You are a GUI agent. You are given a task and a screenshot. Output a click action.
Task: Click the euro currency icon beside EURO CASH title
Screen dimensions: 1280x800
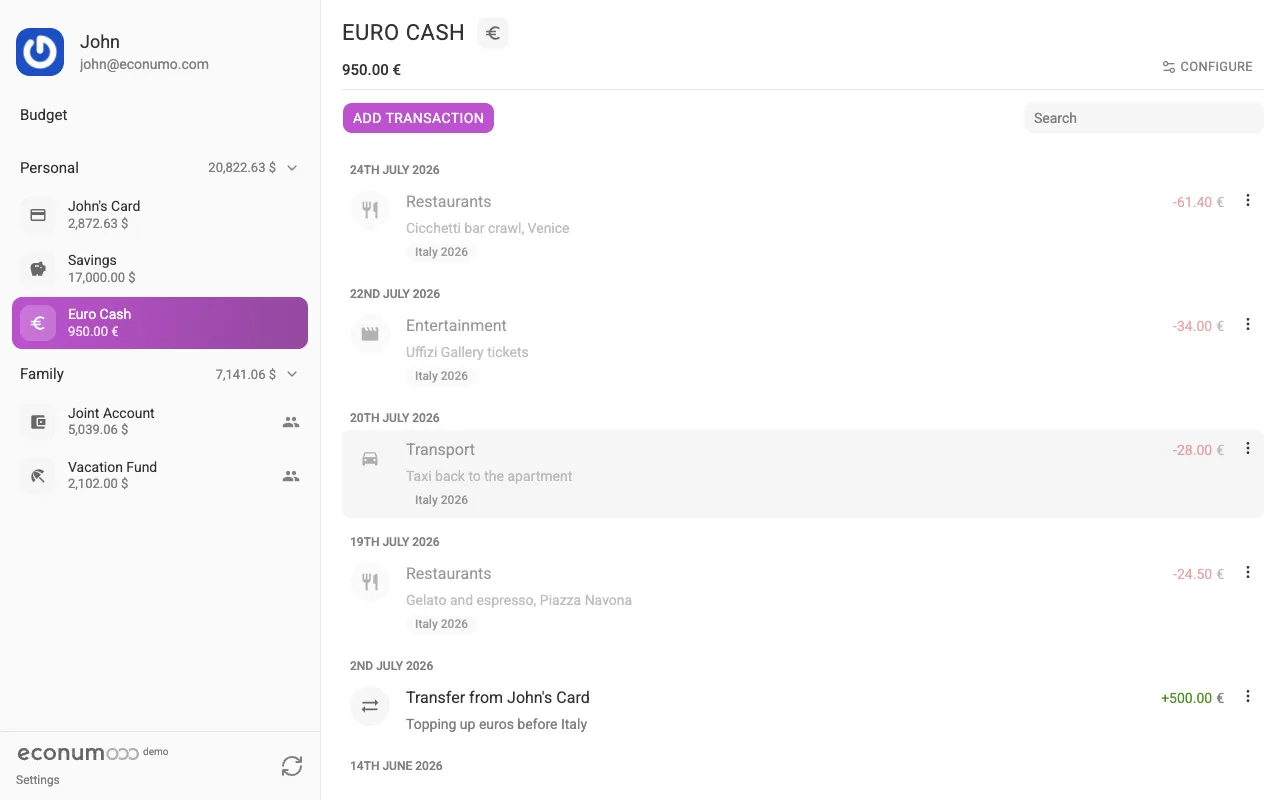point(492,33)
